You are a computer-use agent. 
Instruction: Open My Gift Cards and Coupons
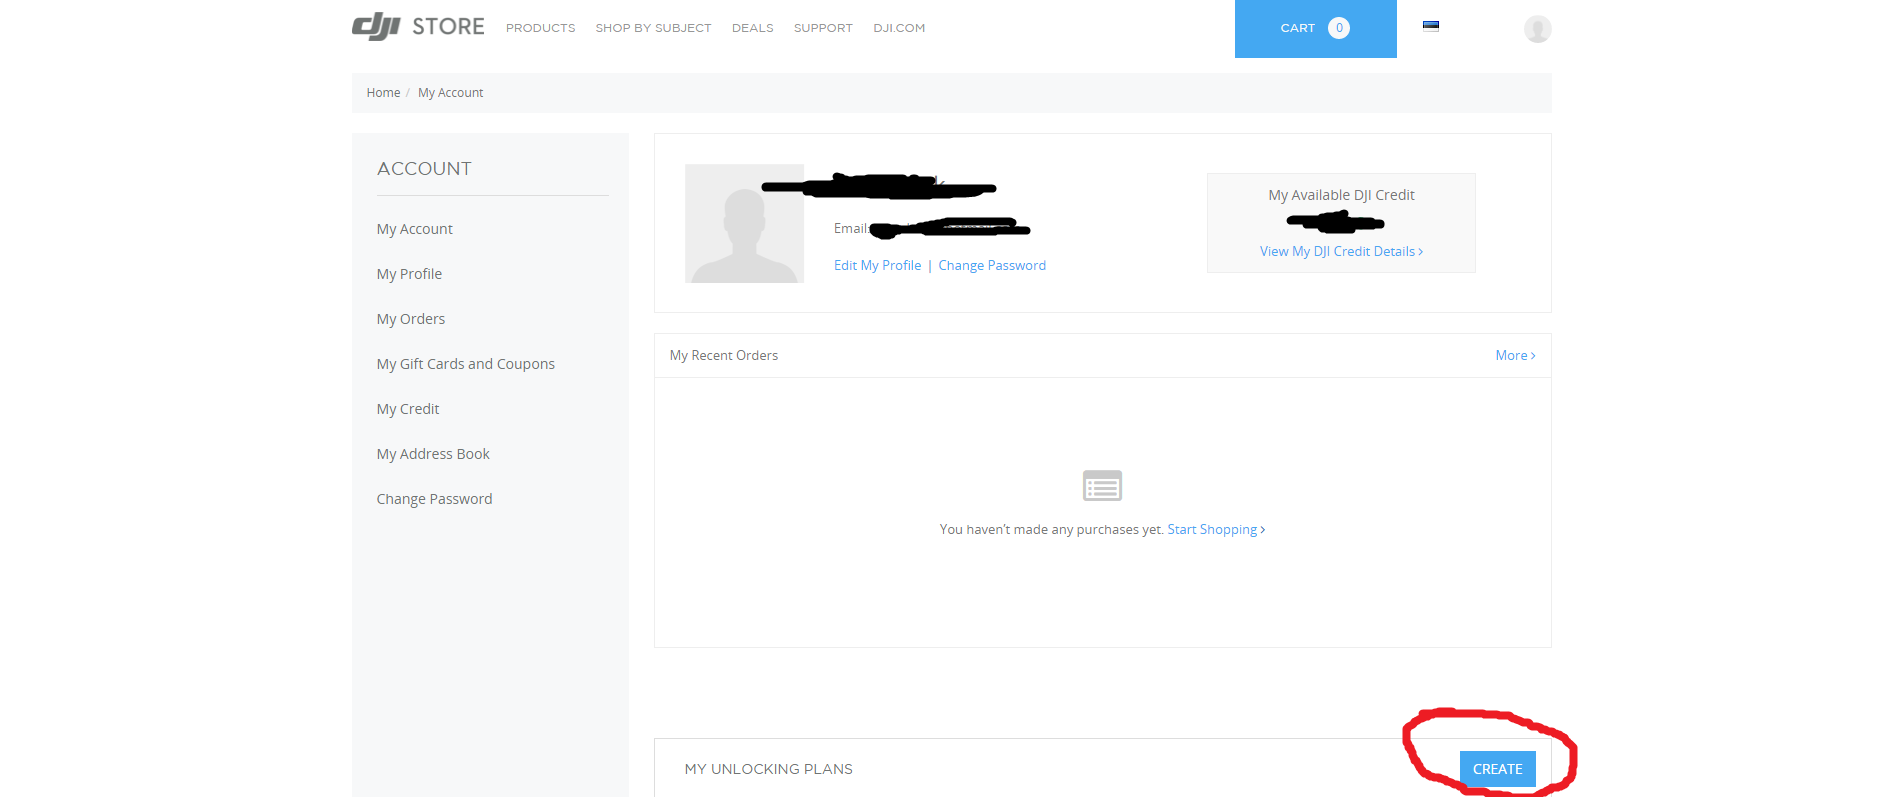point(465,364)
